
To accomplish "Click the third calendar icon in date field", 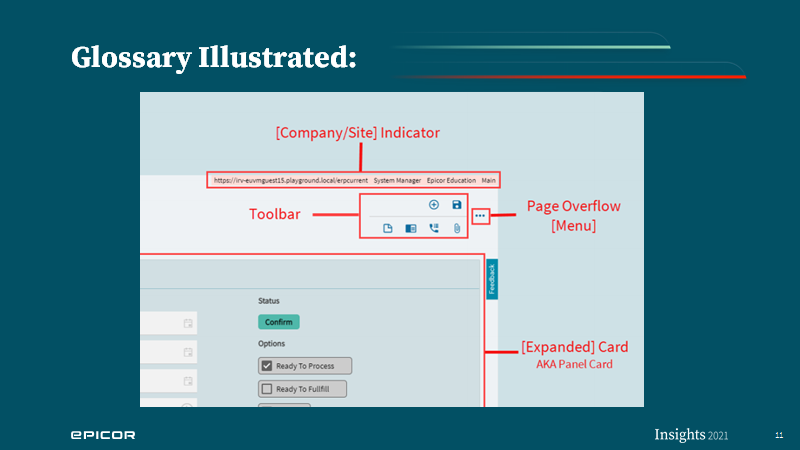I will pyautogui.click(x=188, y=381).
